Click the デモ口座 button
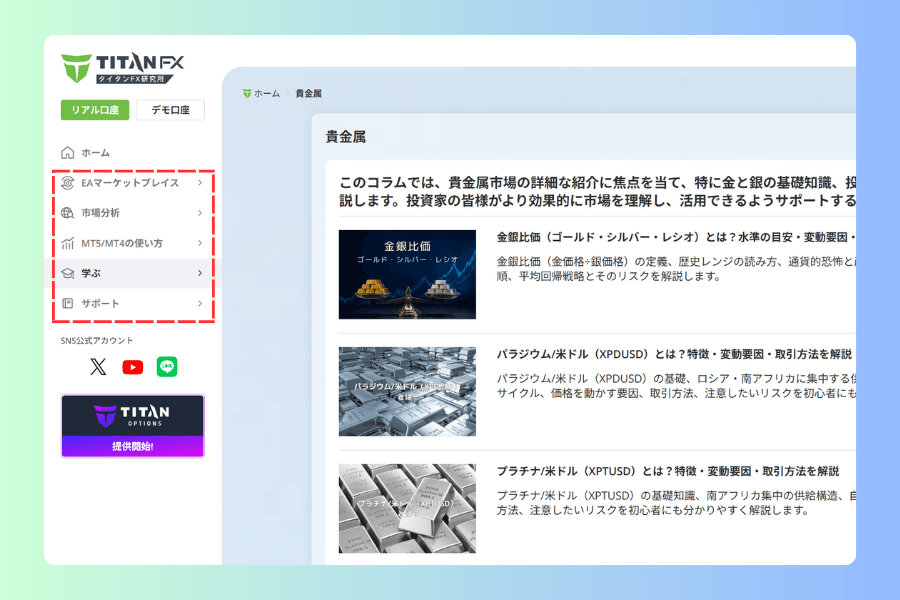 (x=170, y=110)
